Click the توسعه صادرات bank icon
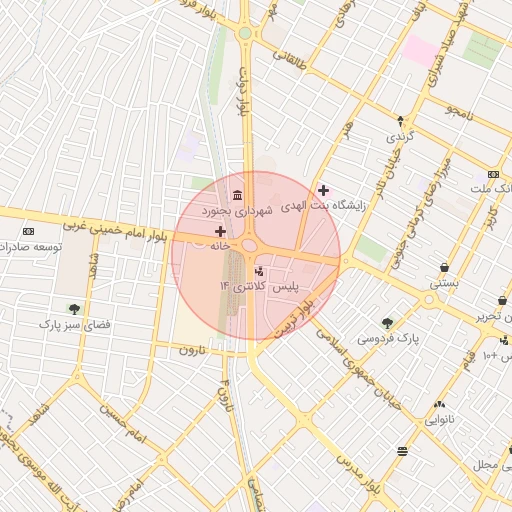Viewport: 512px width, 512px height. (28, 231)
